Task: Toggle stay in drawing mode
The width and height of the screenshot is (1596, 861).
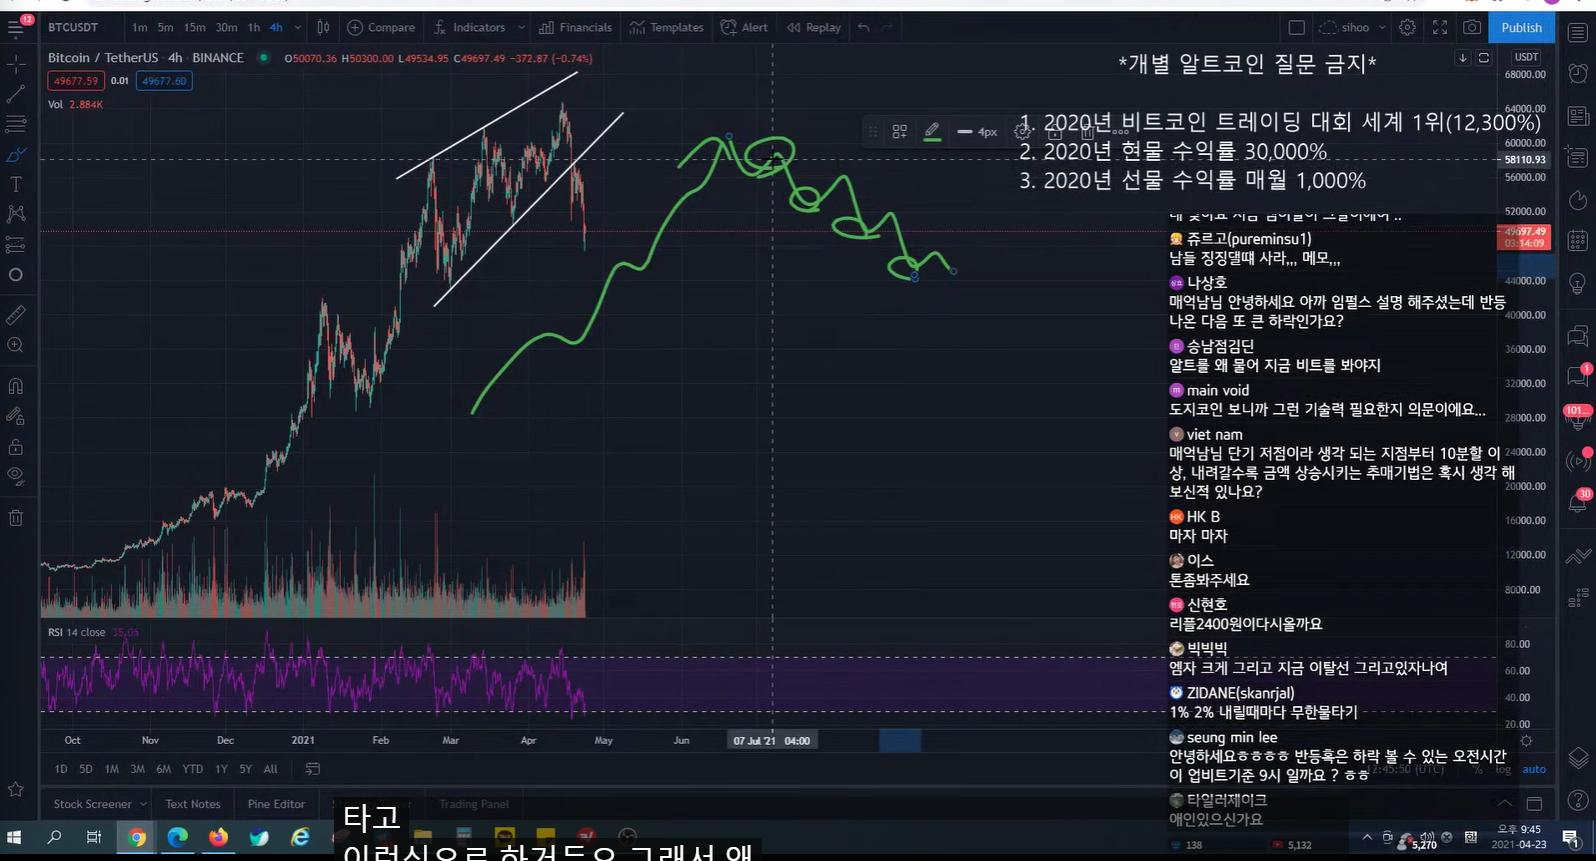Action: tap(16, 416)
